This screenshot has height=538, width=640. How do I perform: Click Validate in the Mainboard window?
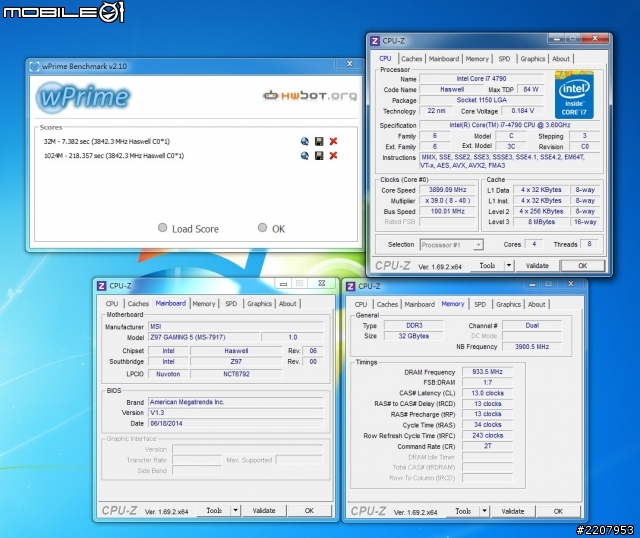[x=264, y=511]
